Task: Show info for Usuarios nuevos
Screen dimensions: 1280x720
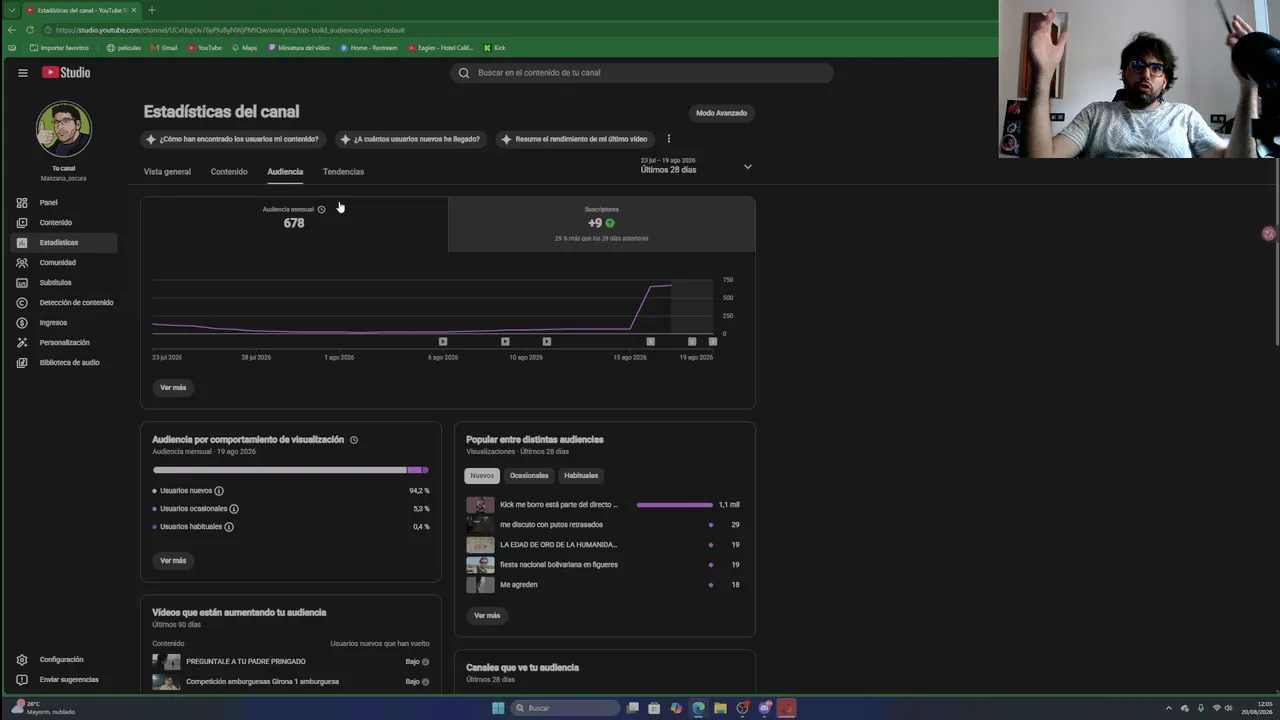Action: coord(219,491)
